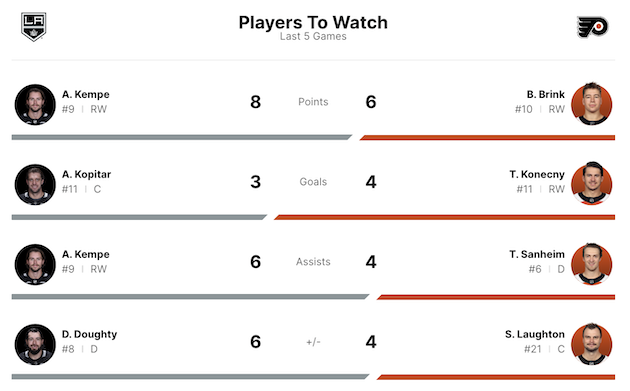
Task: Click the S. Laughton player name
Action: (x=535, y=334)
